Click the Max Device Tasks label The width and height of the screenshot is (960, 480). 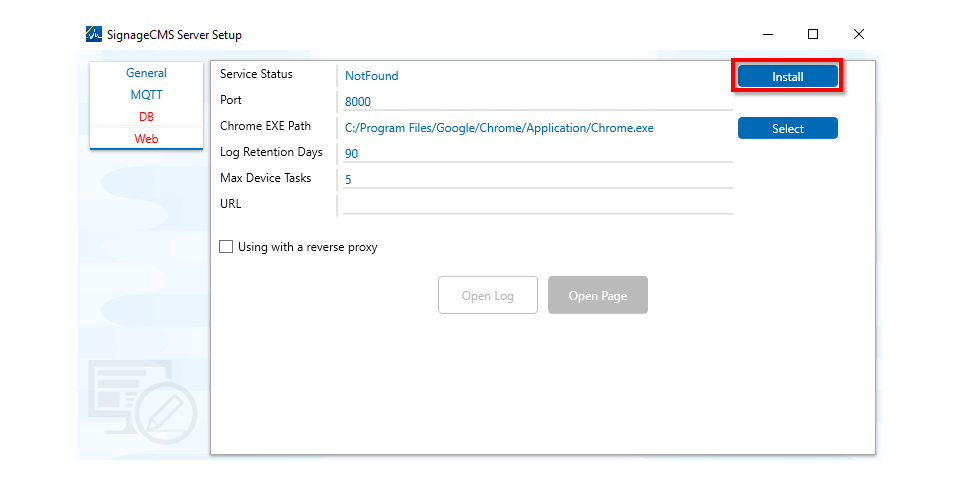[266, 178]
